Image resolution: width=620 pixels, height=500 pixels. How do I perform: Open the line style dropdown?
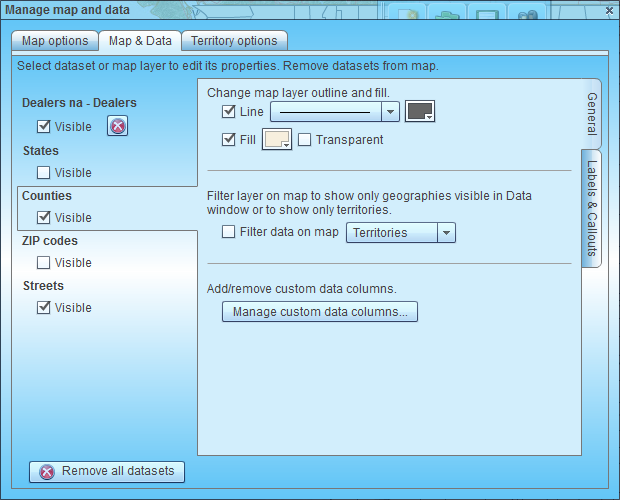coord(391,112)
